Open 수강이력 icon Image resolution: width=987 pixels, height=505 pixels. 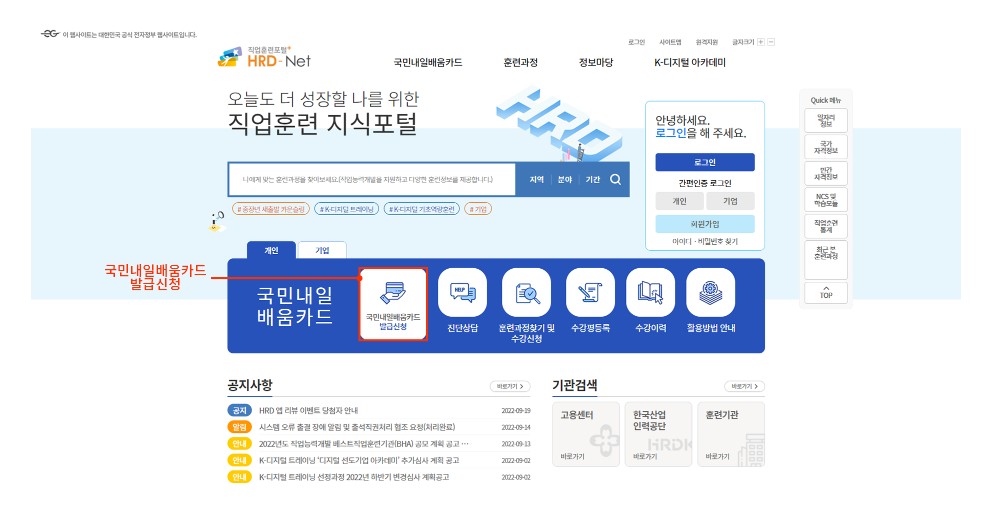[x=651, y=292]
